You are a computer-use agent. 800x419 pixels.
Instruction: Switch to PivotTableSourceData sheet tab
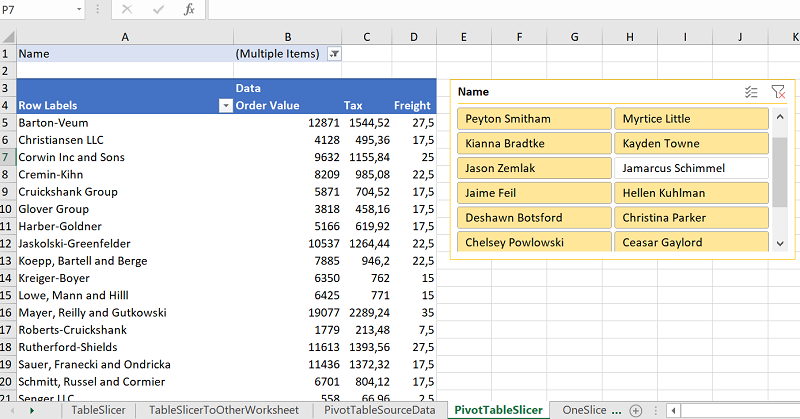pyautogui.click(x=380, y=410)
